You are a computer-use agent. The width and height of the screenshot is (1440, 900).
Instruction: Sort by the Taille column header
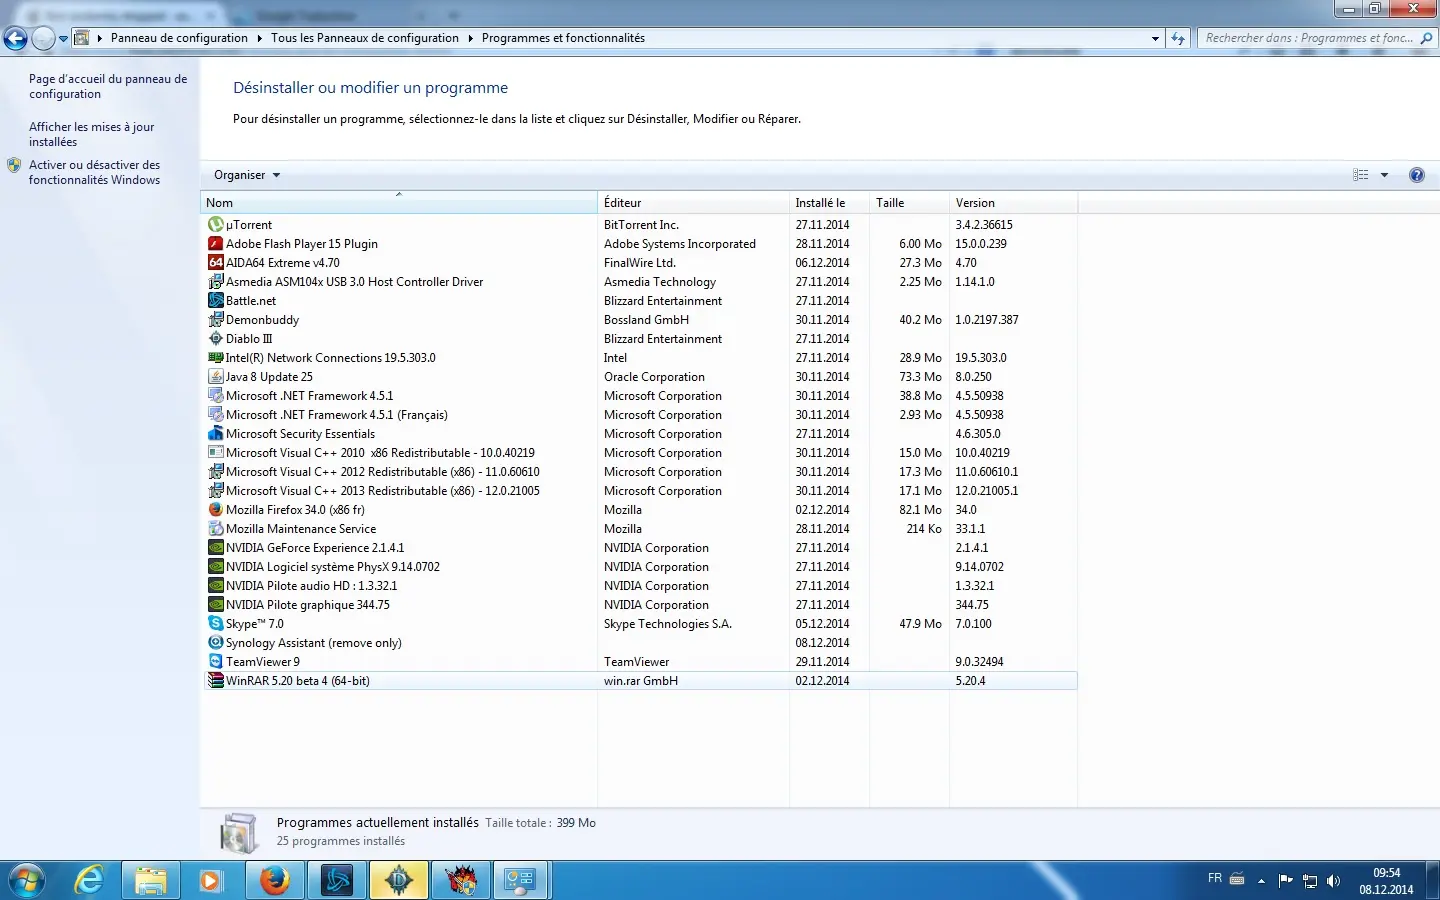(x=909, y=203)
